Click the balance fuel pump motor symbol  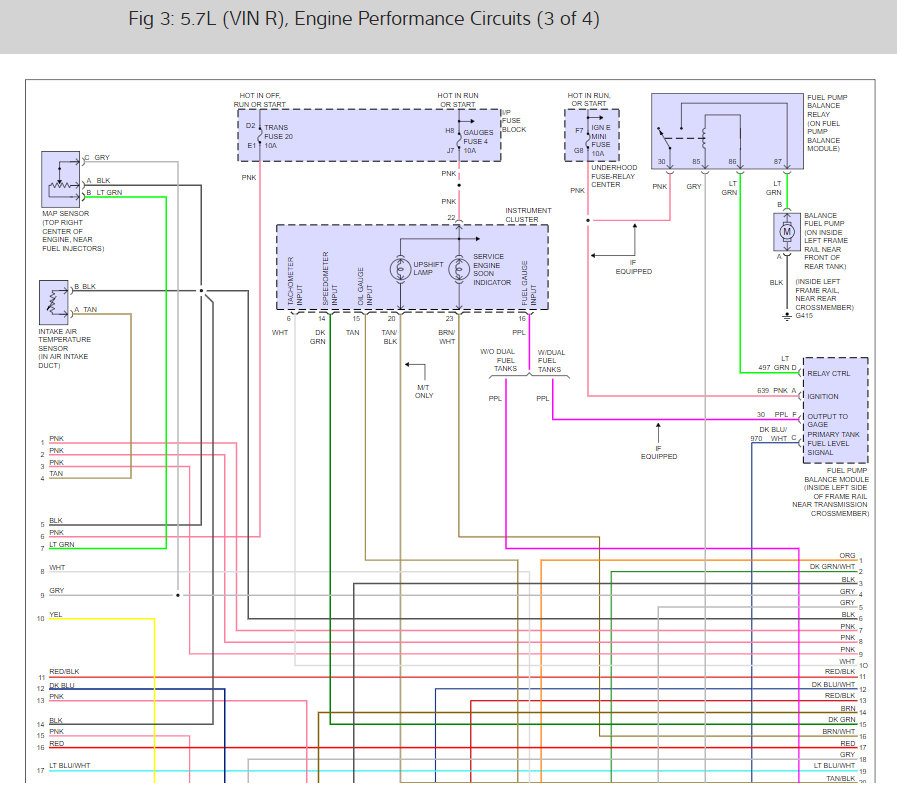[x=786, y=232]
